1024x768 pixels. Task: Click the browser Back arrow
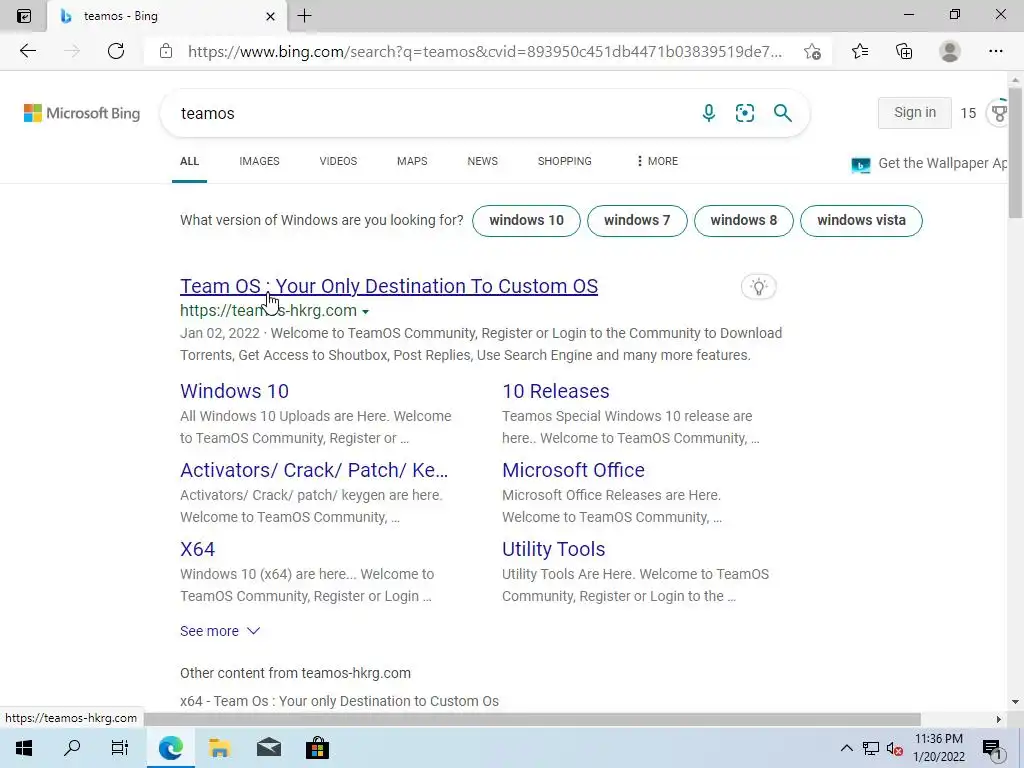(27, 51)
